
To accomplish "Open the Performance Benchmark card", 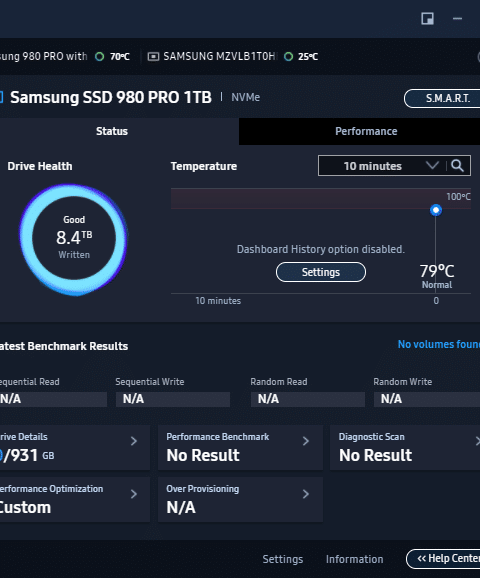I will [x=240, y=448].
